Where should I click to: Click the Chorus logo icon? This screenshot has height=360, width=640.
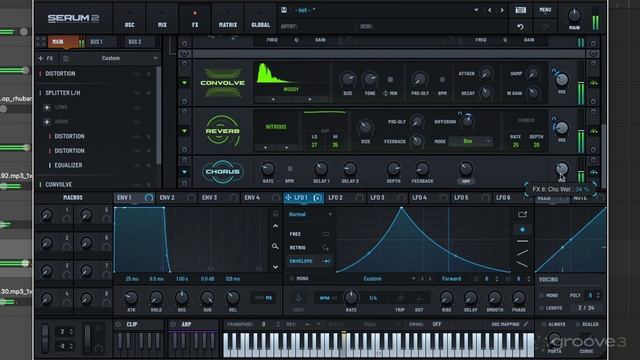coord(222,171)
